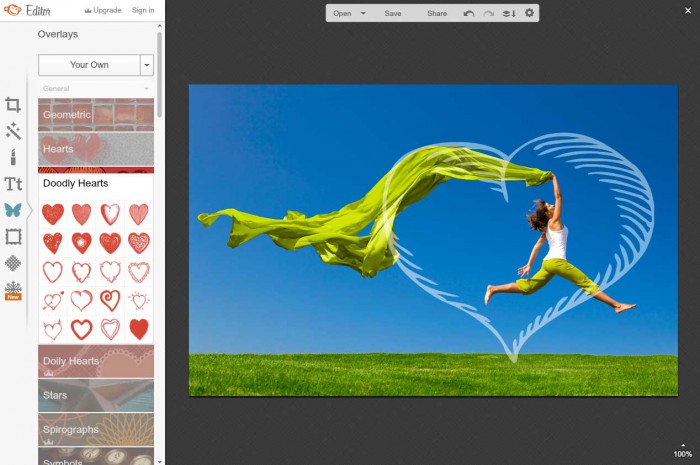Open the Effects magic wand tool
The height and width of the screenshot is (465, 700).
click(x=13, y=131)
